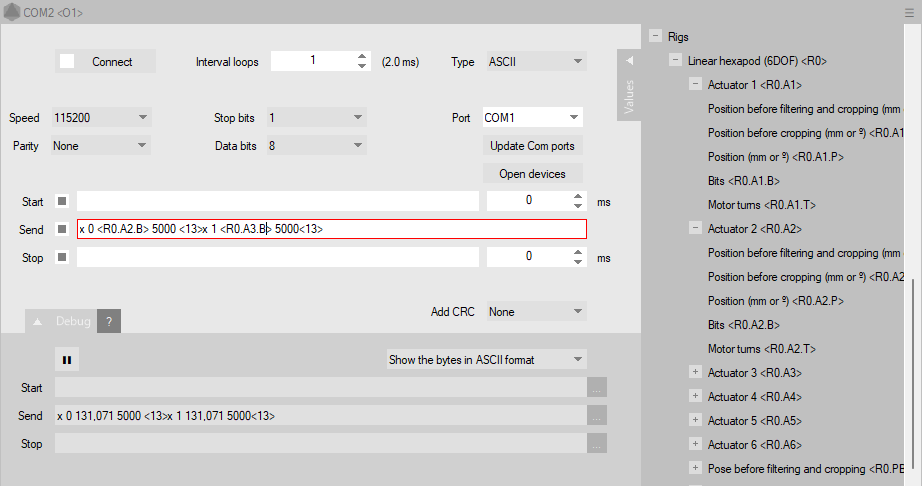Select the Bits <R0.A2.B> tree item
The height and width of the screenshot is (486, 922).
pyautogui.click(x=743, y=324)
